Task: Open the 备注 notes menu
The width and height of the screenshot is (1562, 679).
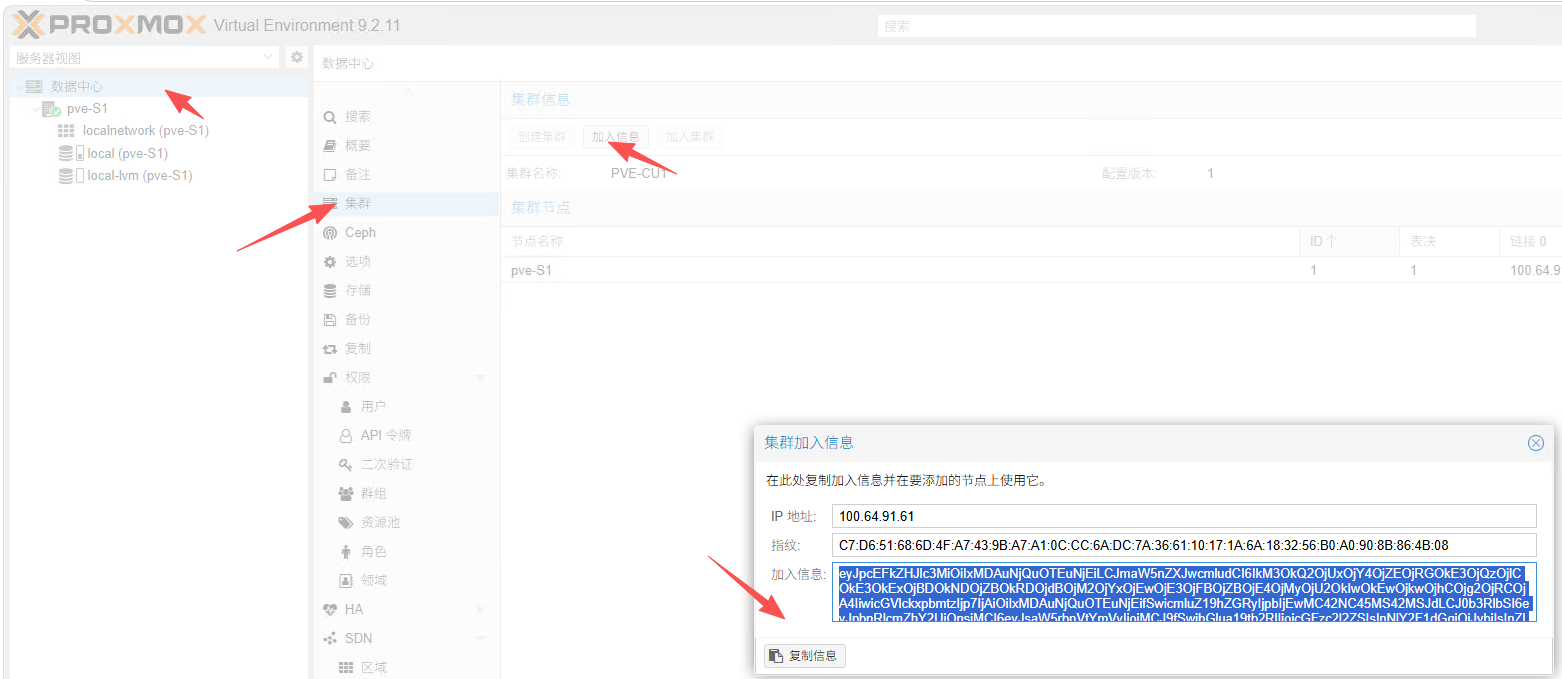Action: pyautogui.click(x=357, y=175)
